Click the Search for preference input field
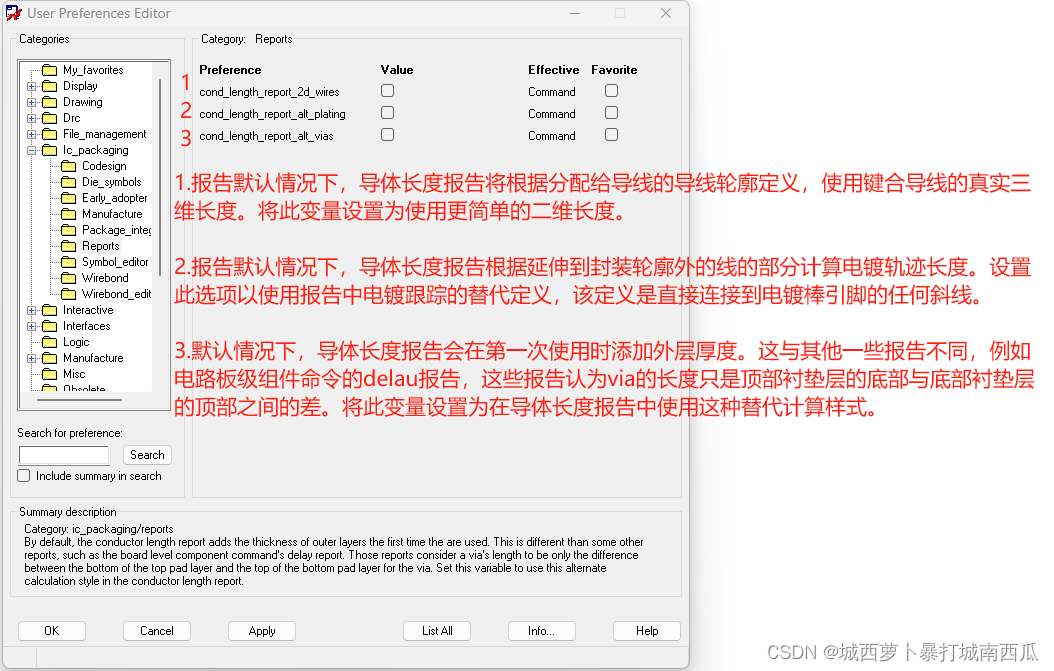The width and height of the screenshot is (1054, 671). tap(64, 455)
